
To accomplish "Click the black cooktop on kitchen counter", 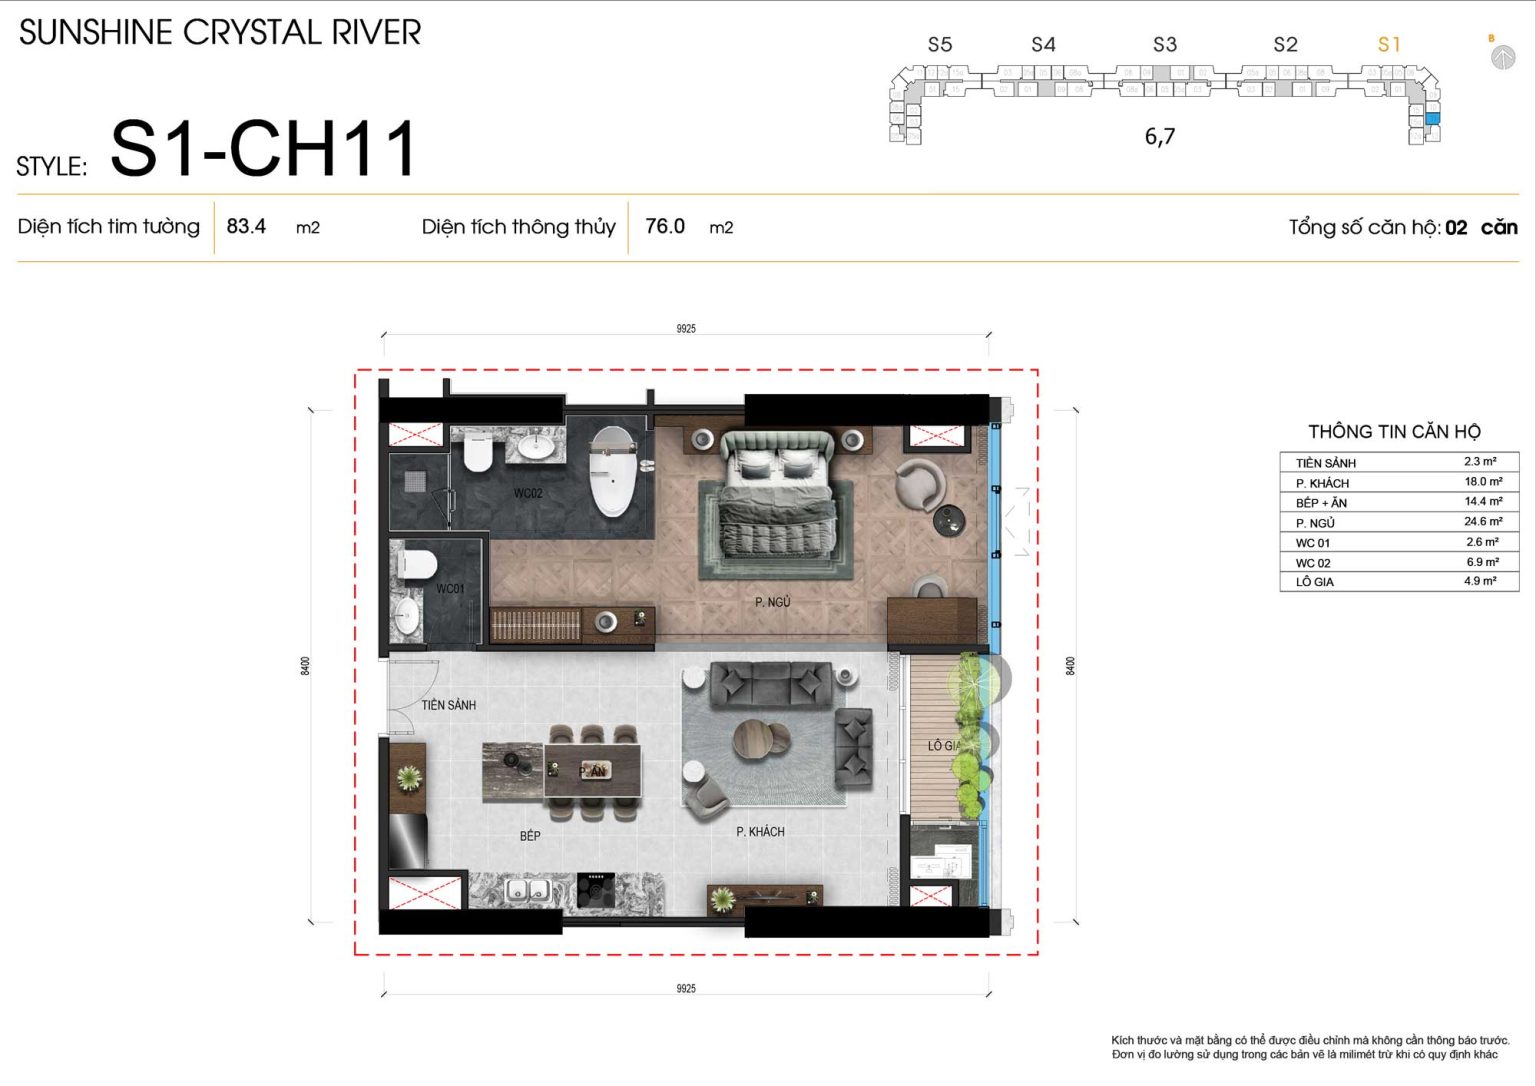I will point(597,890).
